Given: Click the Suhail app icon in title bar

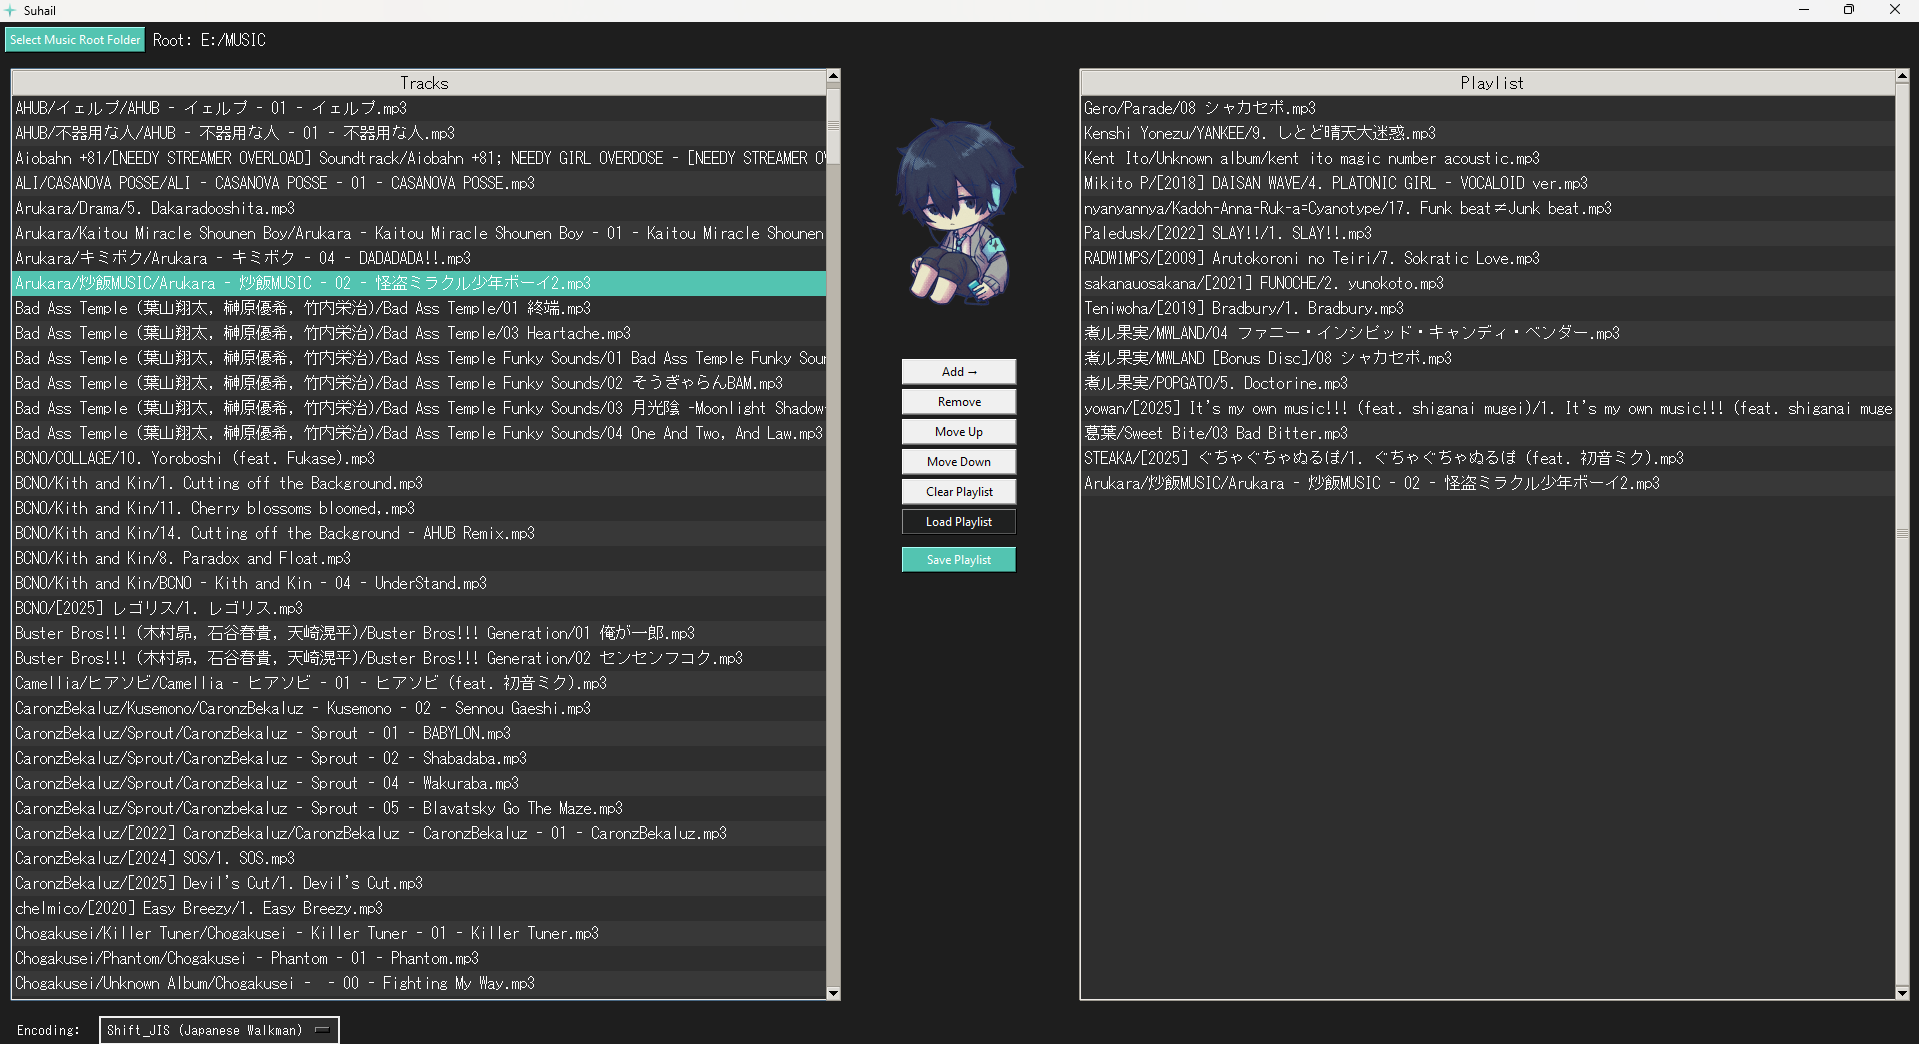Looking at the screenshot, I should pyautogui.click(x=11, y=10).
